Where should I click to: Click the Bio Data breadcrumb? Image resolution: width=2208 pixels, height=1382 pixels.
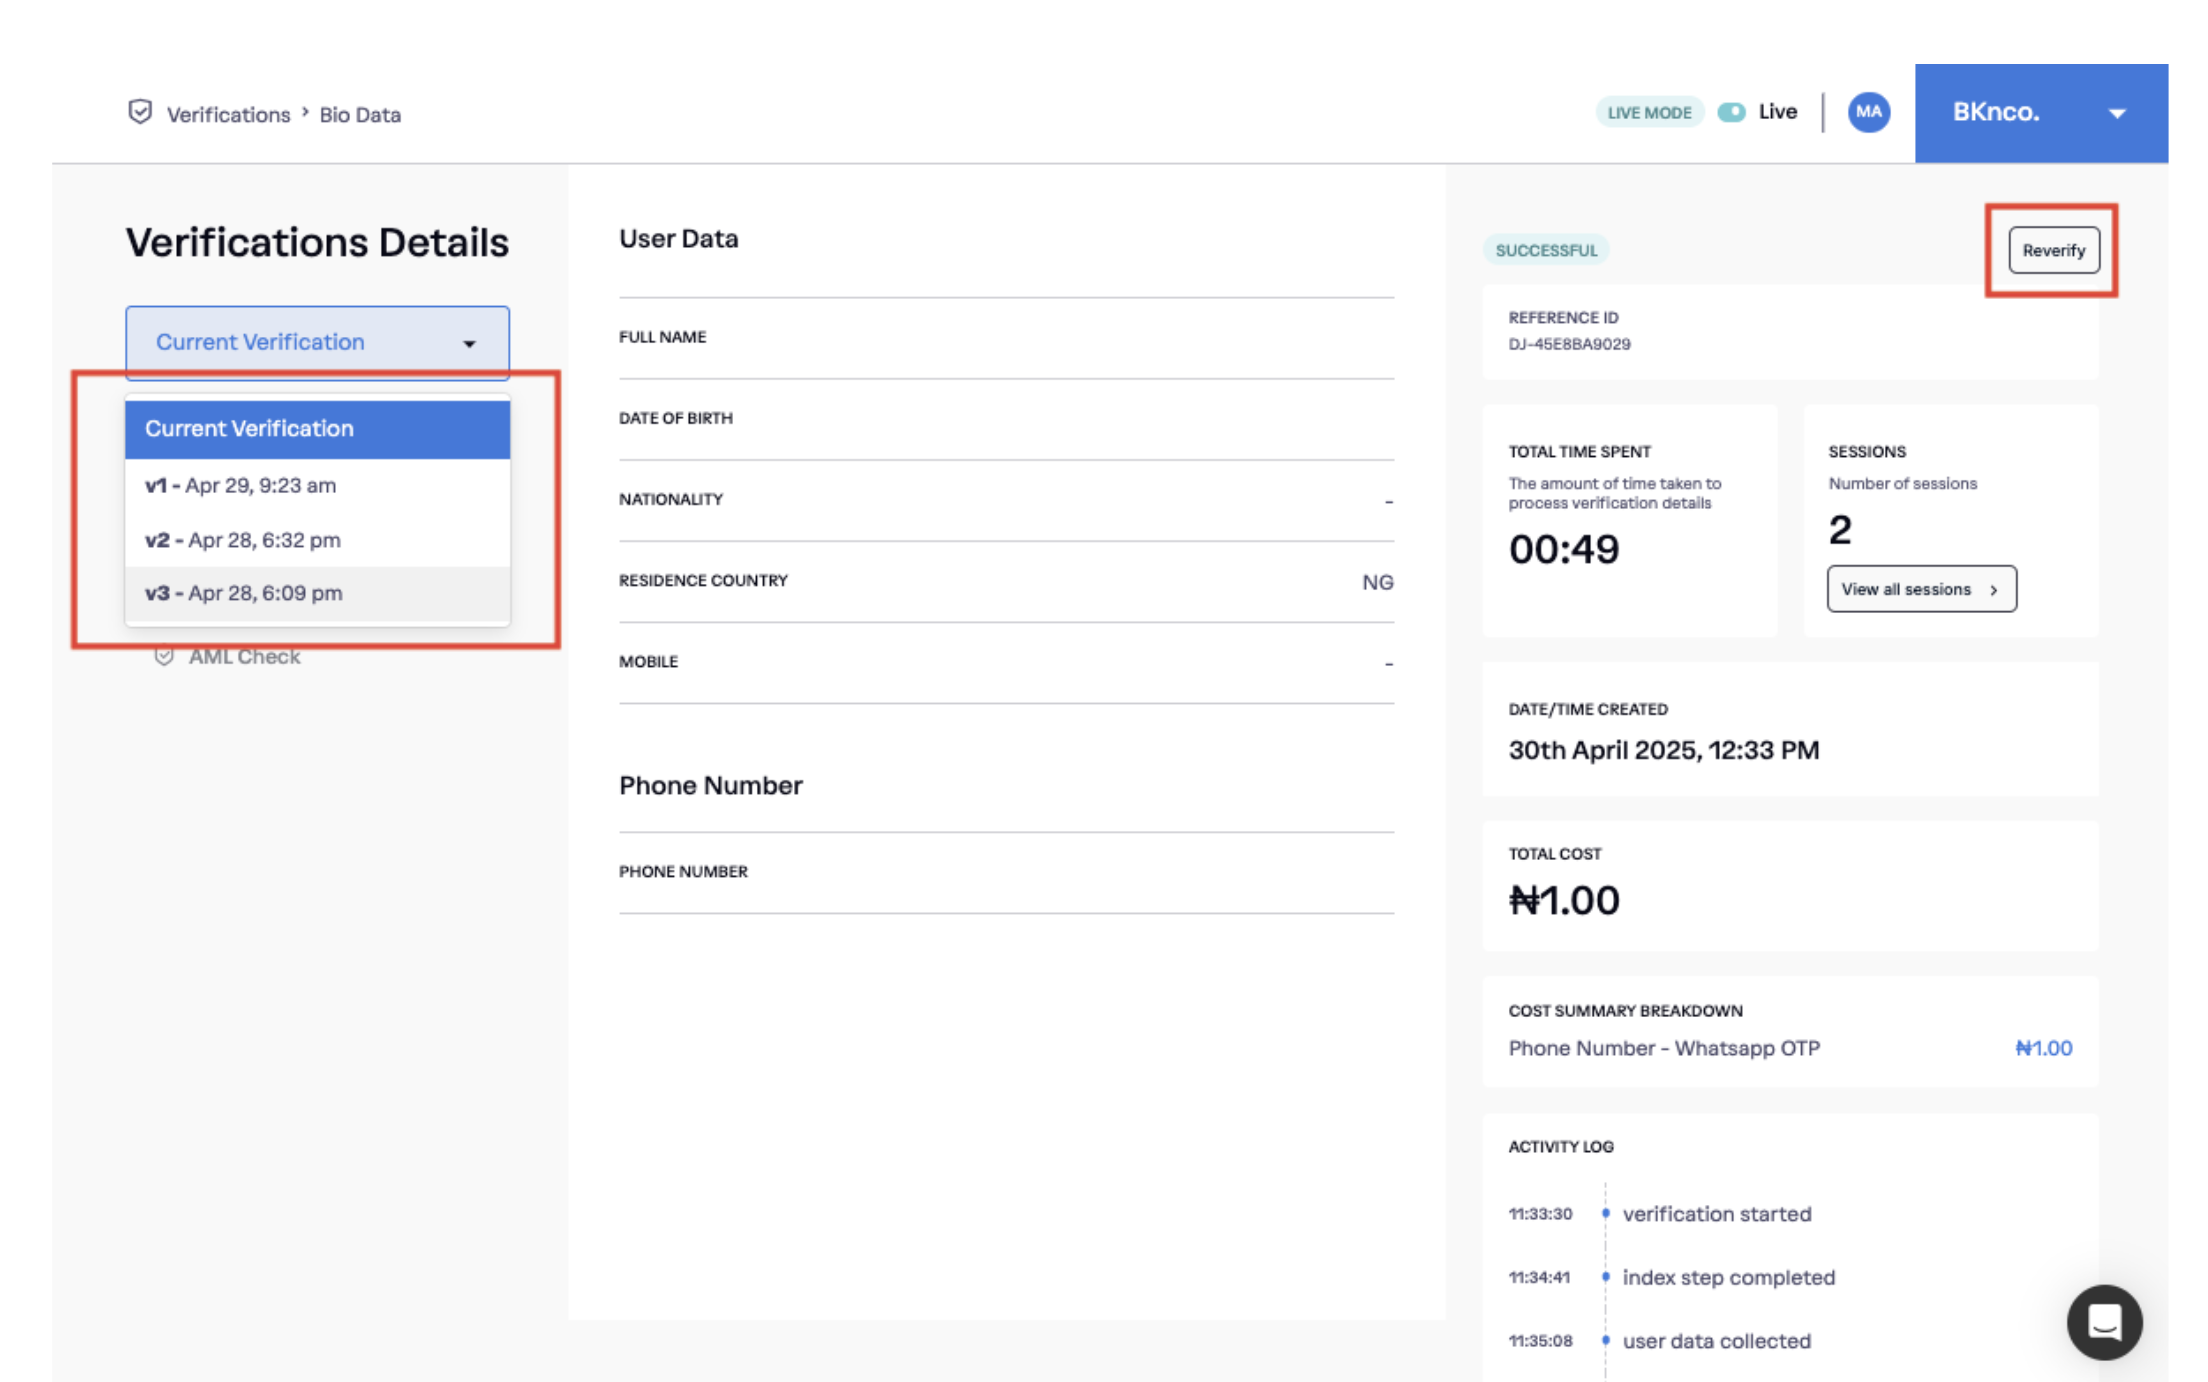pos(360,114)
